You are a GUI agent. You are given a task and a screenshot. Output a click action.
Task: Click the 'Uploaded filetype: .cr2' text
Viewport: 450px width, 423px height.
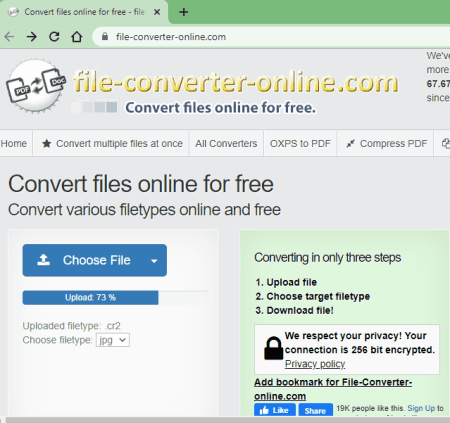72,326
